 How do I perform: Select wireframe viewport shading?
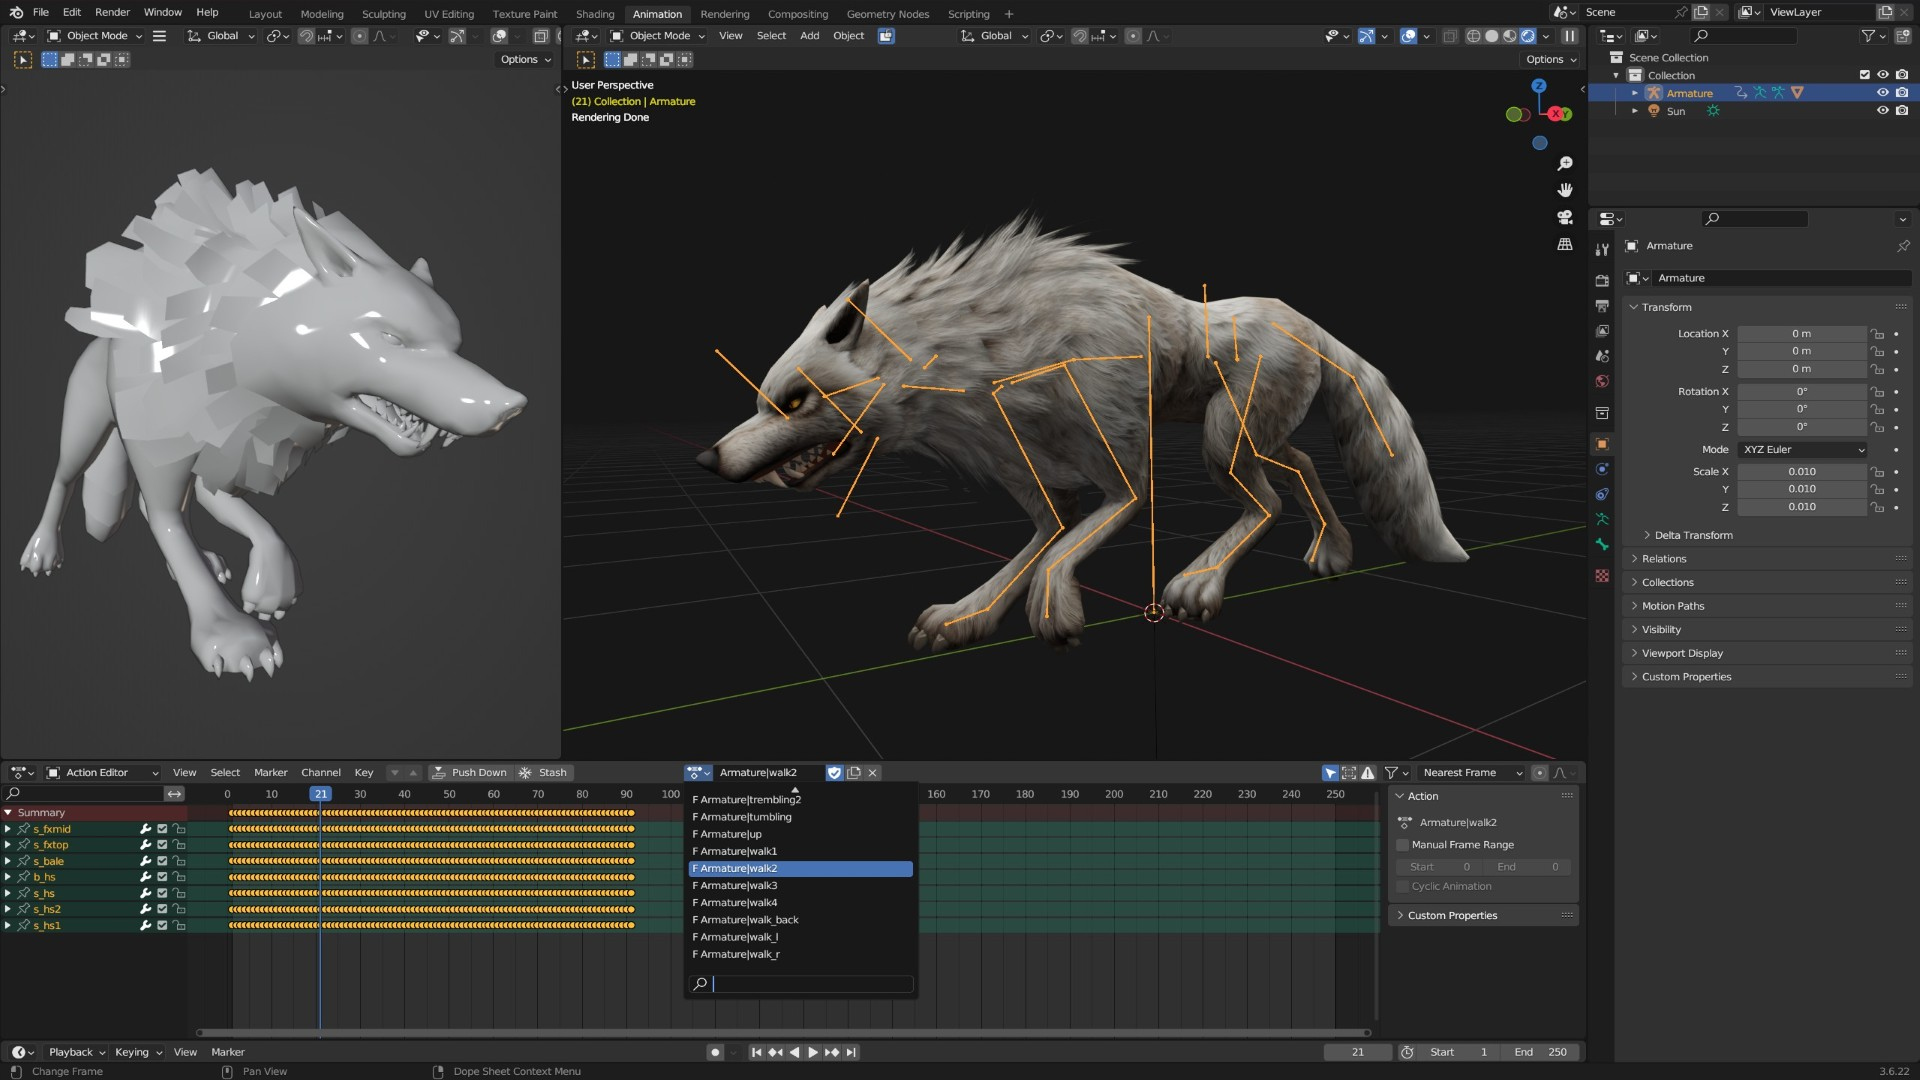pyautogui.click(x=1473, y=36)
